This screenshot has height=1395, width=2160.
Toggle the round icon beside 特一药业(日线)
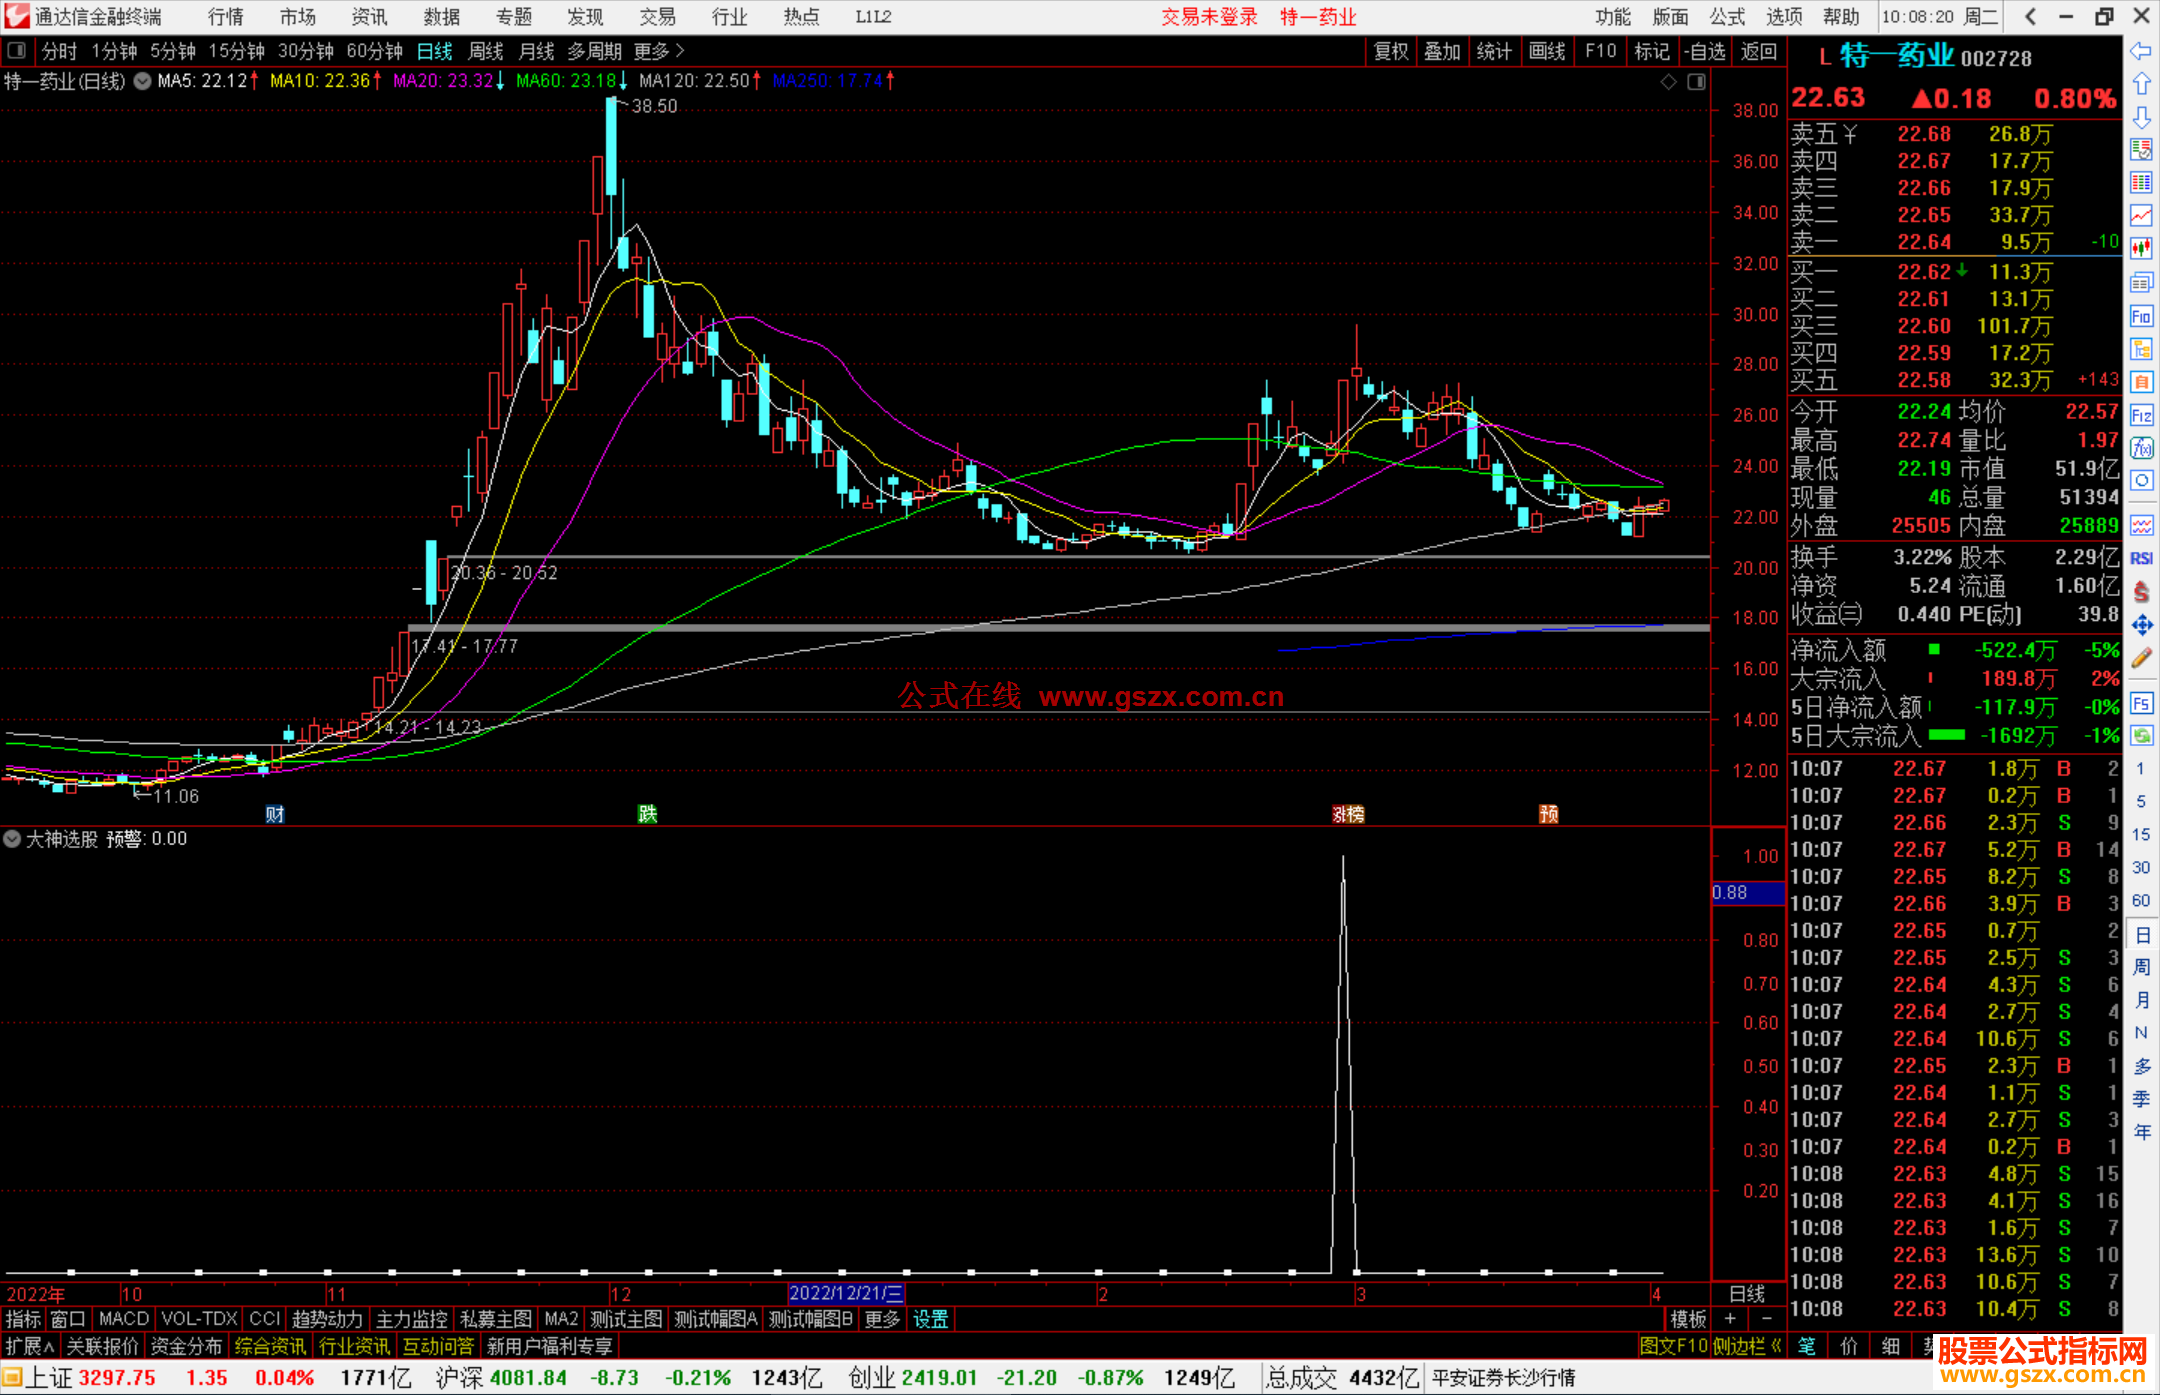pos(143,81)
